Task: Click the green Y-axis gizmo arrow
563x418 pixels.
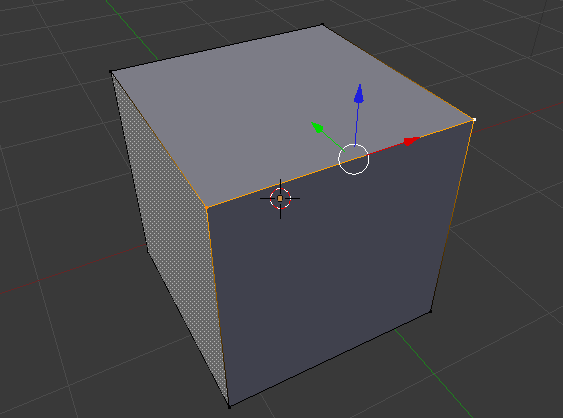Action: pos(317,127)
